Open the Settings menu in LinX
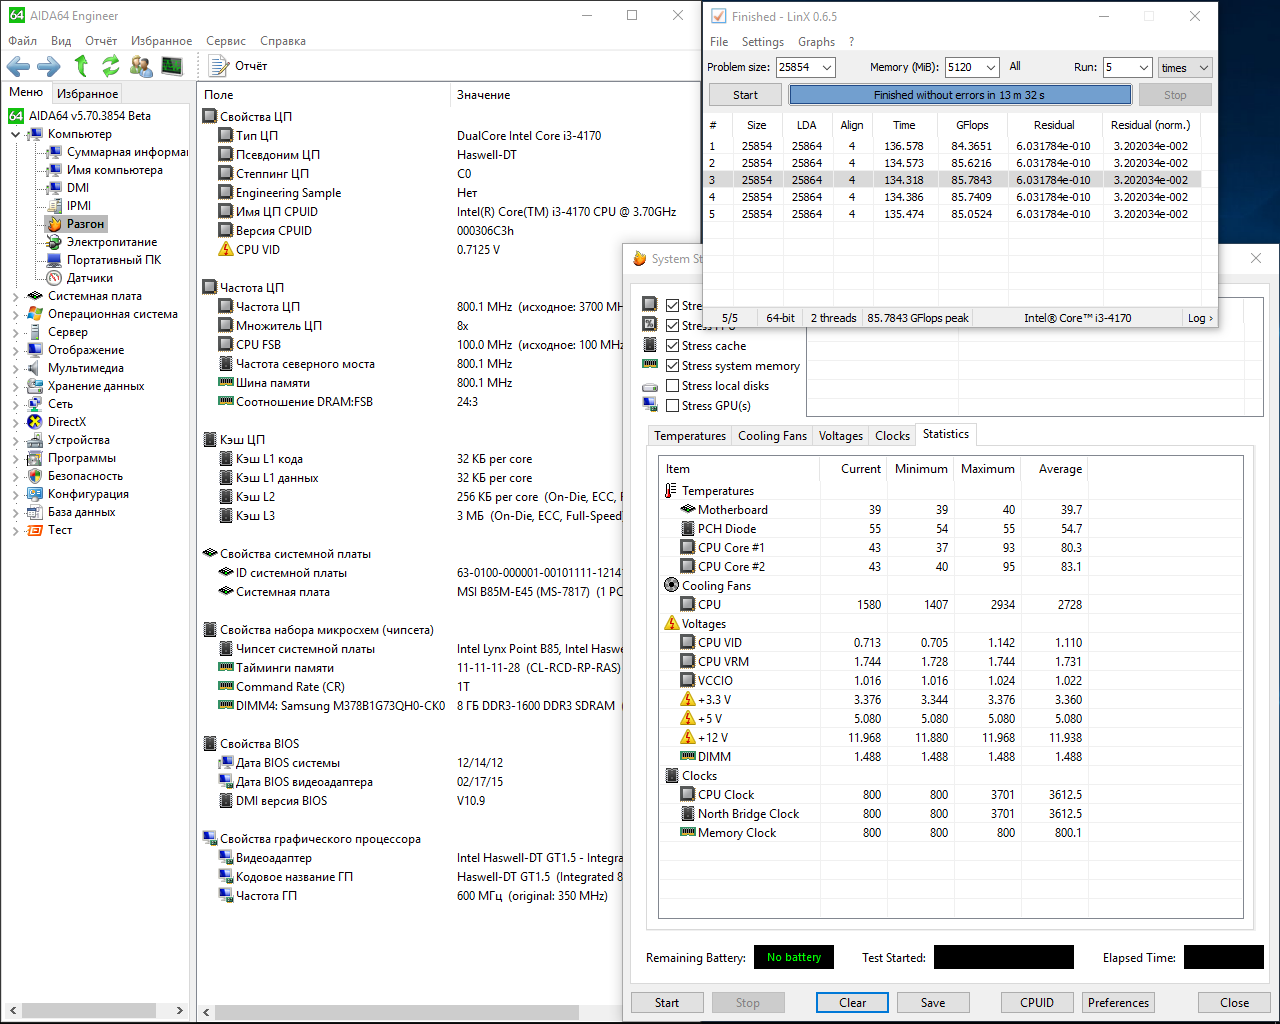1280x1024 pixels. point(762,42)
